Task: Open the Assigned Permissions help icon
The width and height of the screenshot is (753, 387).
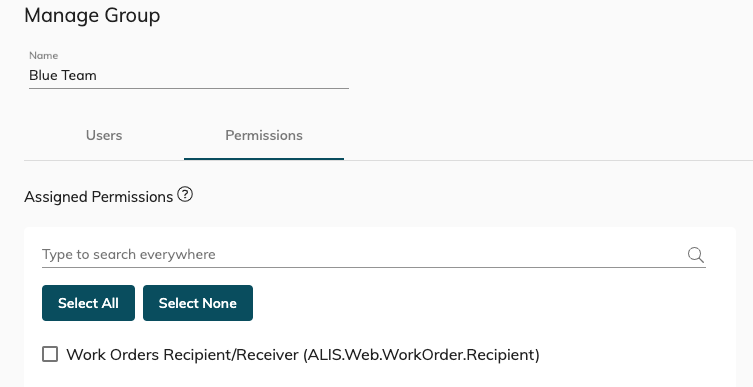Action: point(185,194)
